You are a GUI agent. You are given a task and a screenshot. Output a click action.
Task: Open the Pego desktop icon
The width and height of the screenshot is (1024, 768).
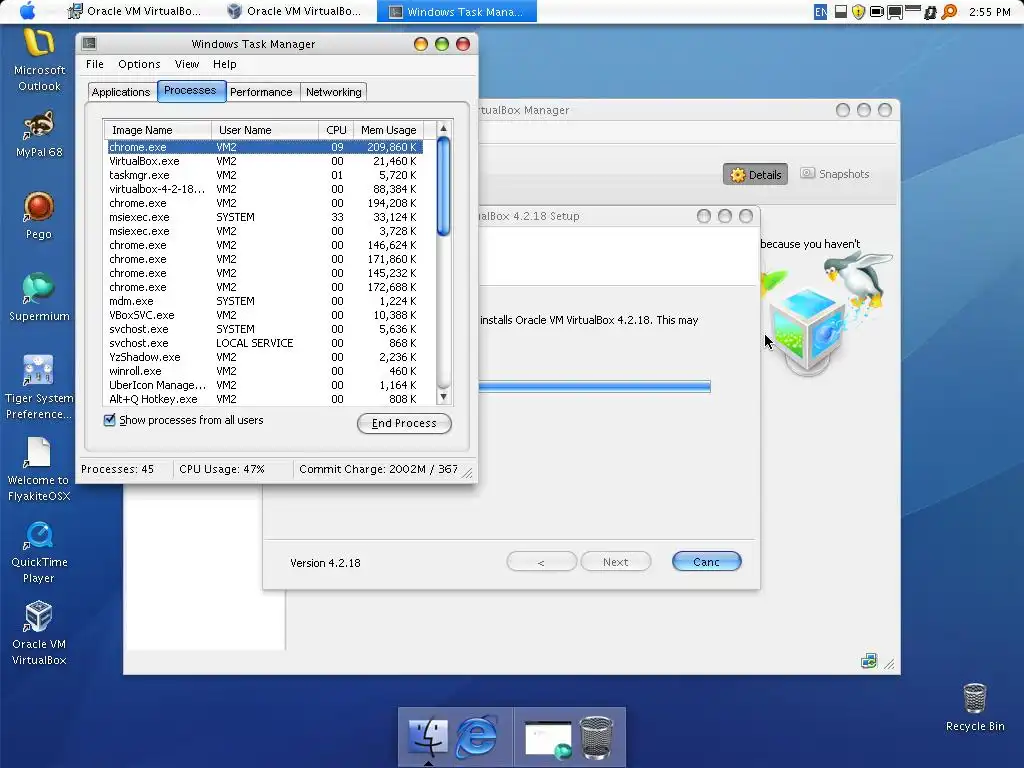[x=39, y=216]
